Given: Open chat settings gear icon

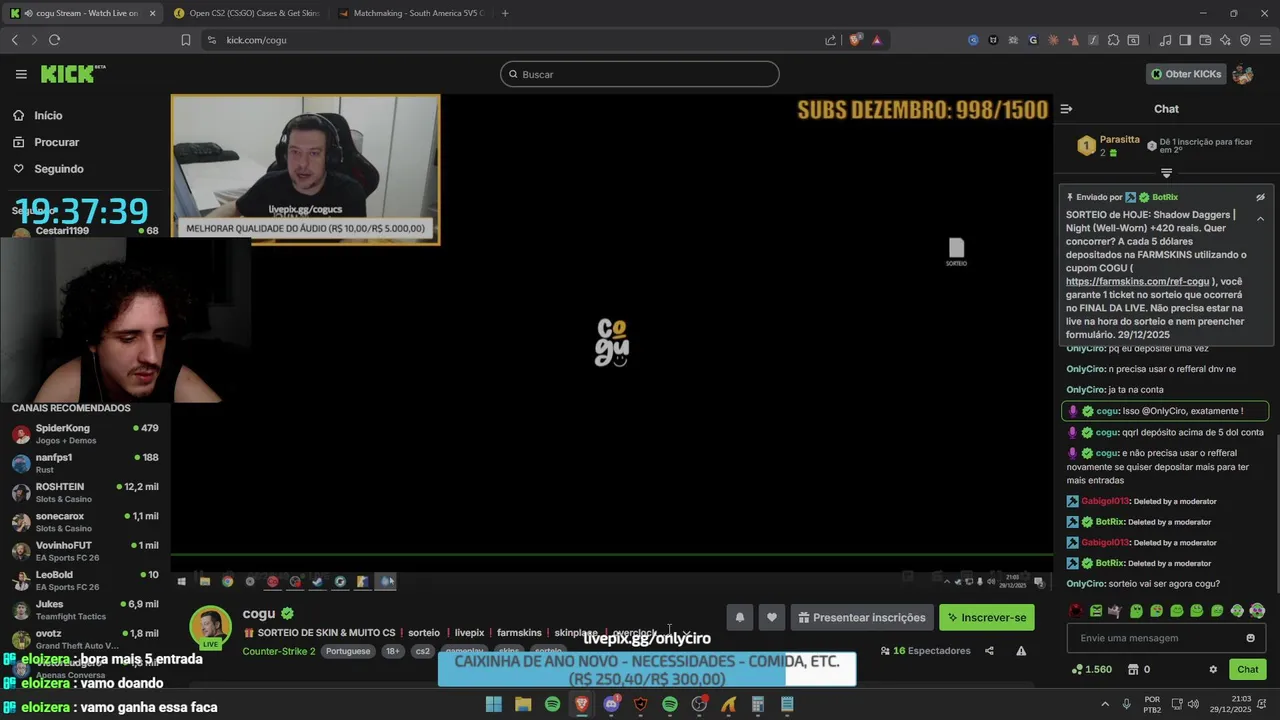Looking at the screenshot, I should 1213,670.
